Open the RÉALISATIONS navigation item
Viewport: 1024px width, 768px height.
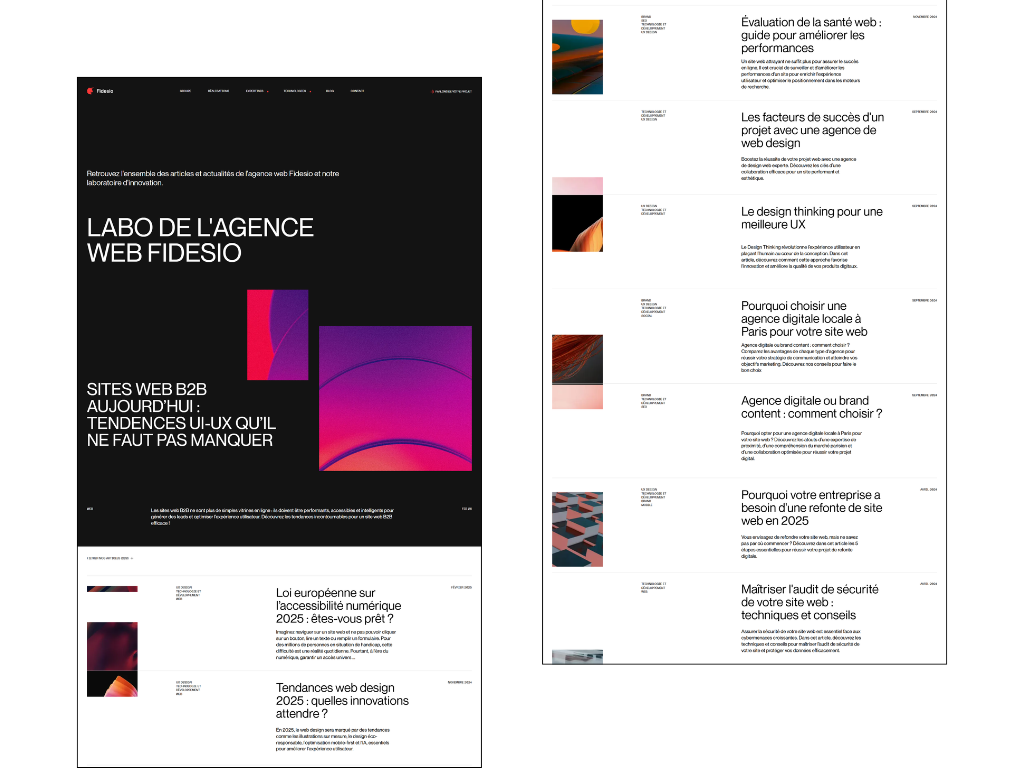click(218, 92)
